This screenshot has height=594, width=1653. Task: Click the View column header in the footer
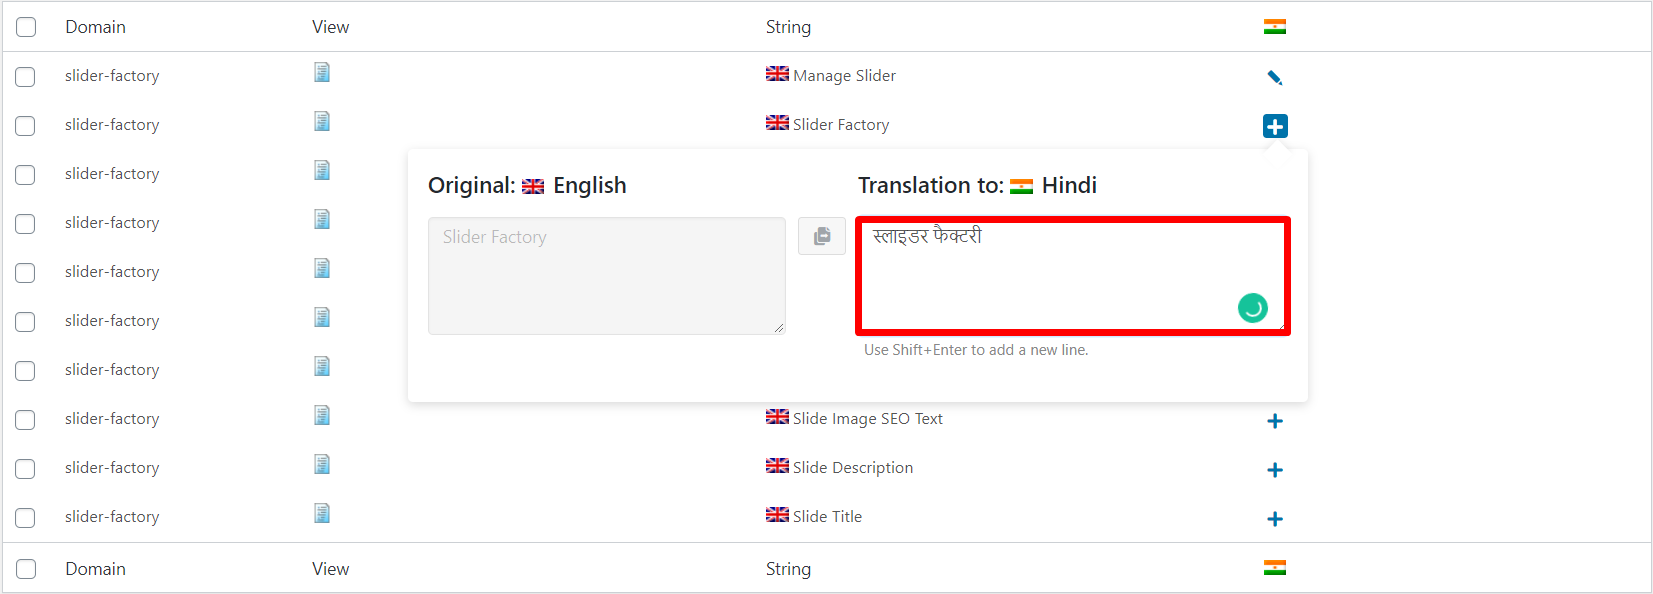point(330,569)
